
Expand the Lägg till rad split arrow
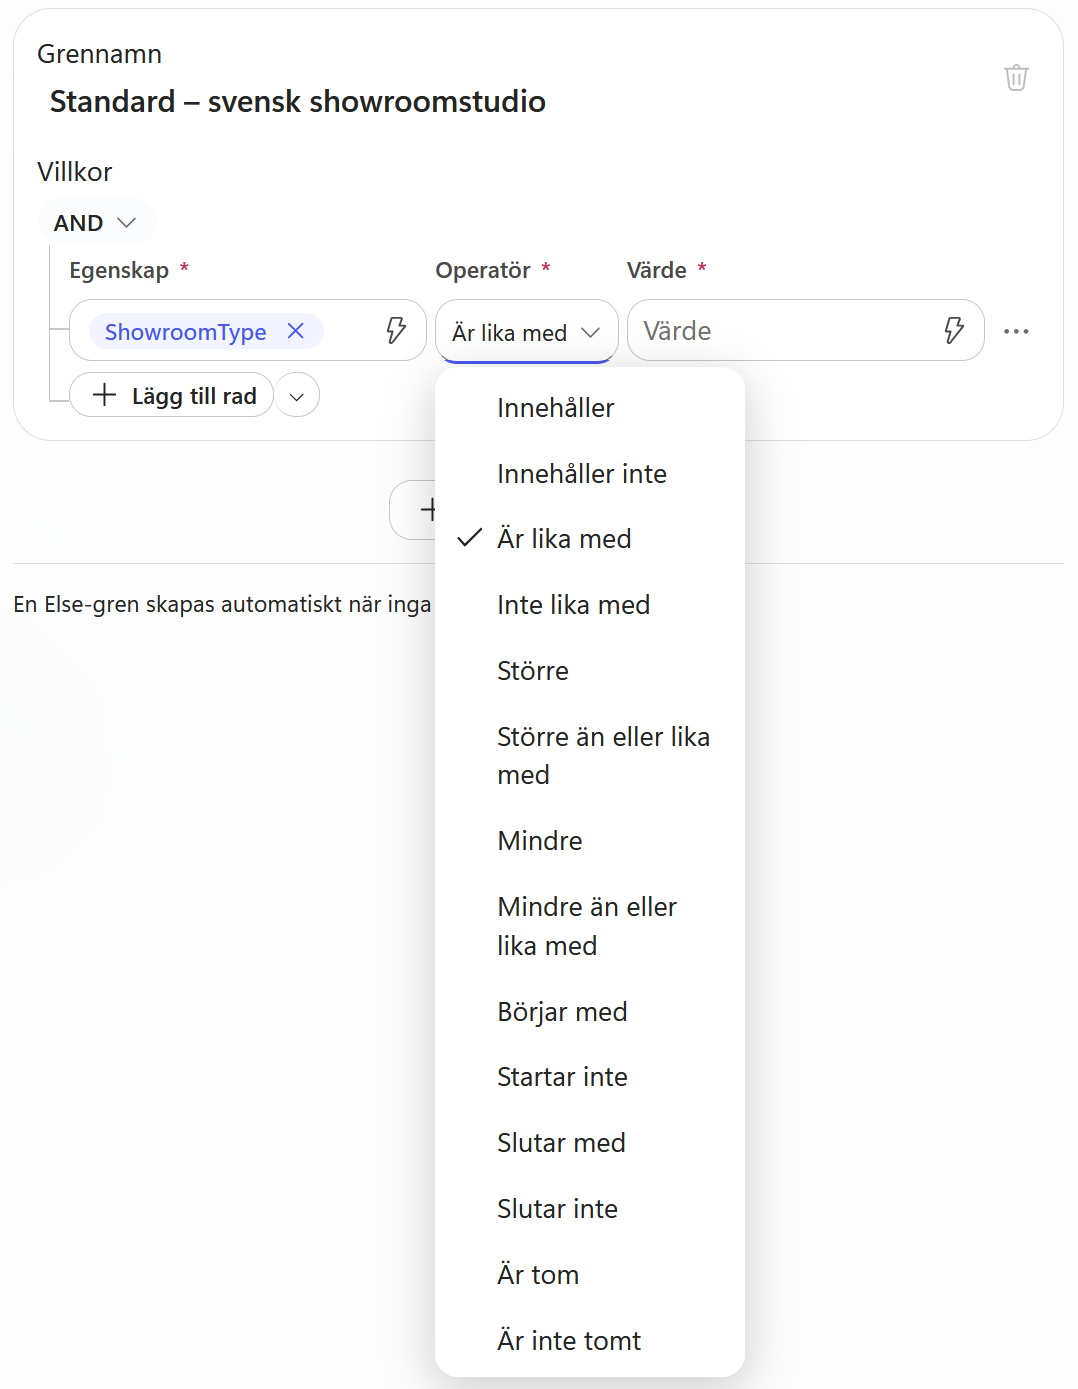(297, 396)
